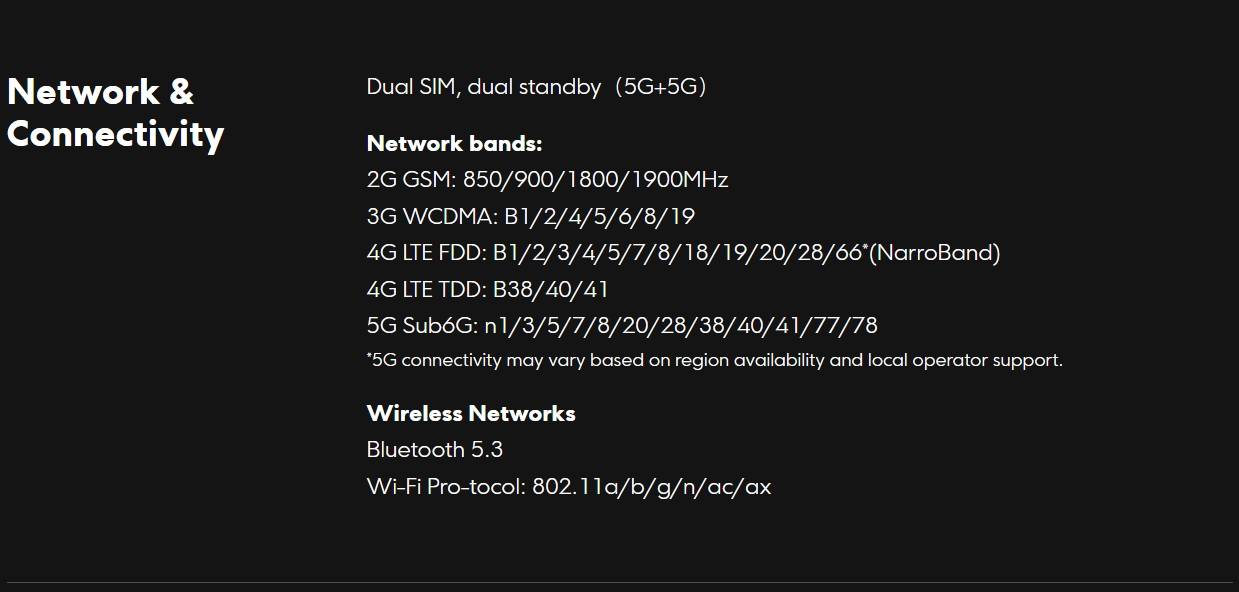
Task: Click the Dual SIM, dual standby line
Action: click(x=537, y=87)
